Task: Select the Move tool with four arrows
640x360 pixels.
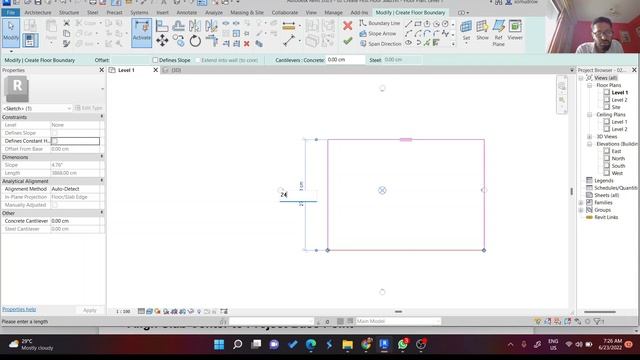Action: [162, 40]
